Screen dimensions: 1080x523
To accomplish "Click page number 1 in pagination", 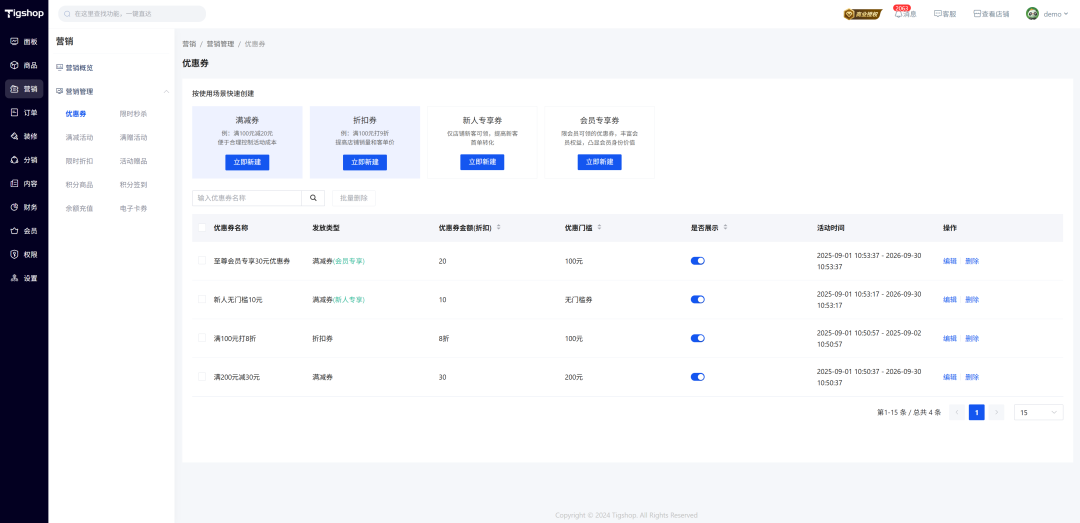I will 976,412.
